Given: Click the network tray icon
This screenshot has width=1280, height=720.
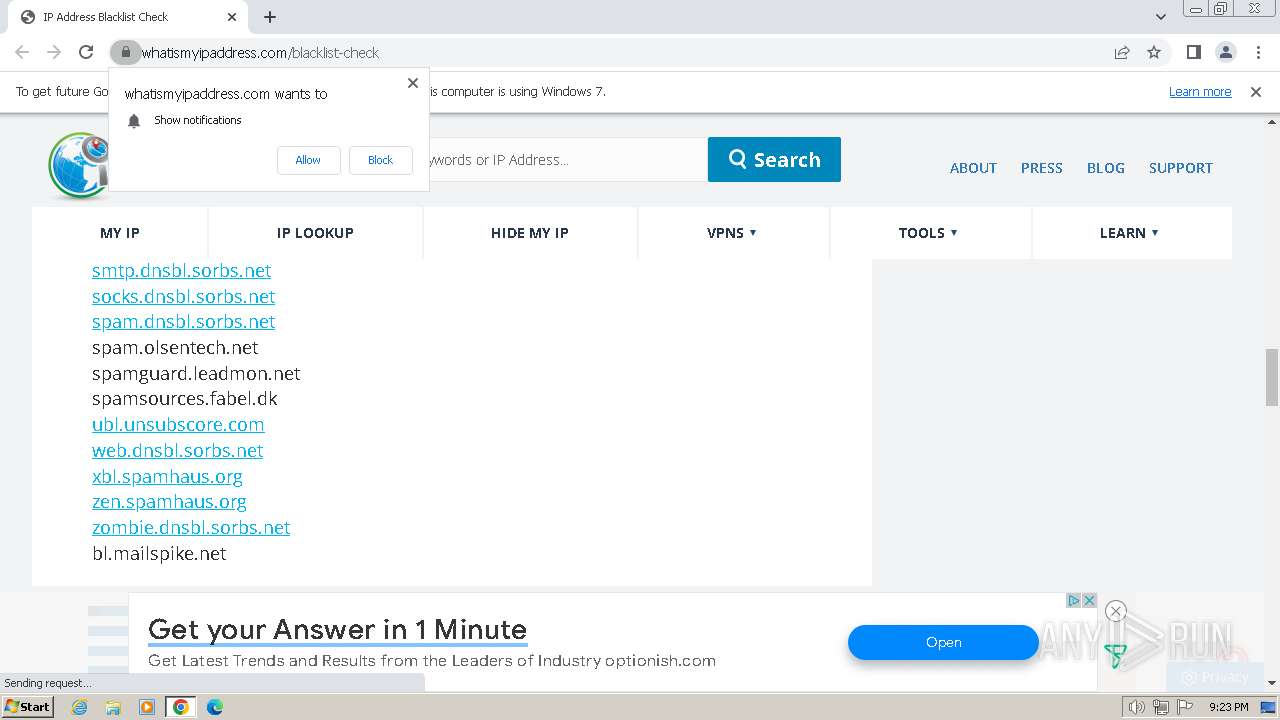Looking at the screenshot, I should pyautogui.click(x=1160, y=707).
